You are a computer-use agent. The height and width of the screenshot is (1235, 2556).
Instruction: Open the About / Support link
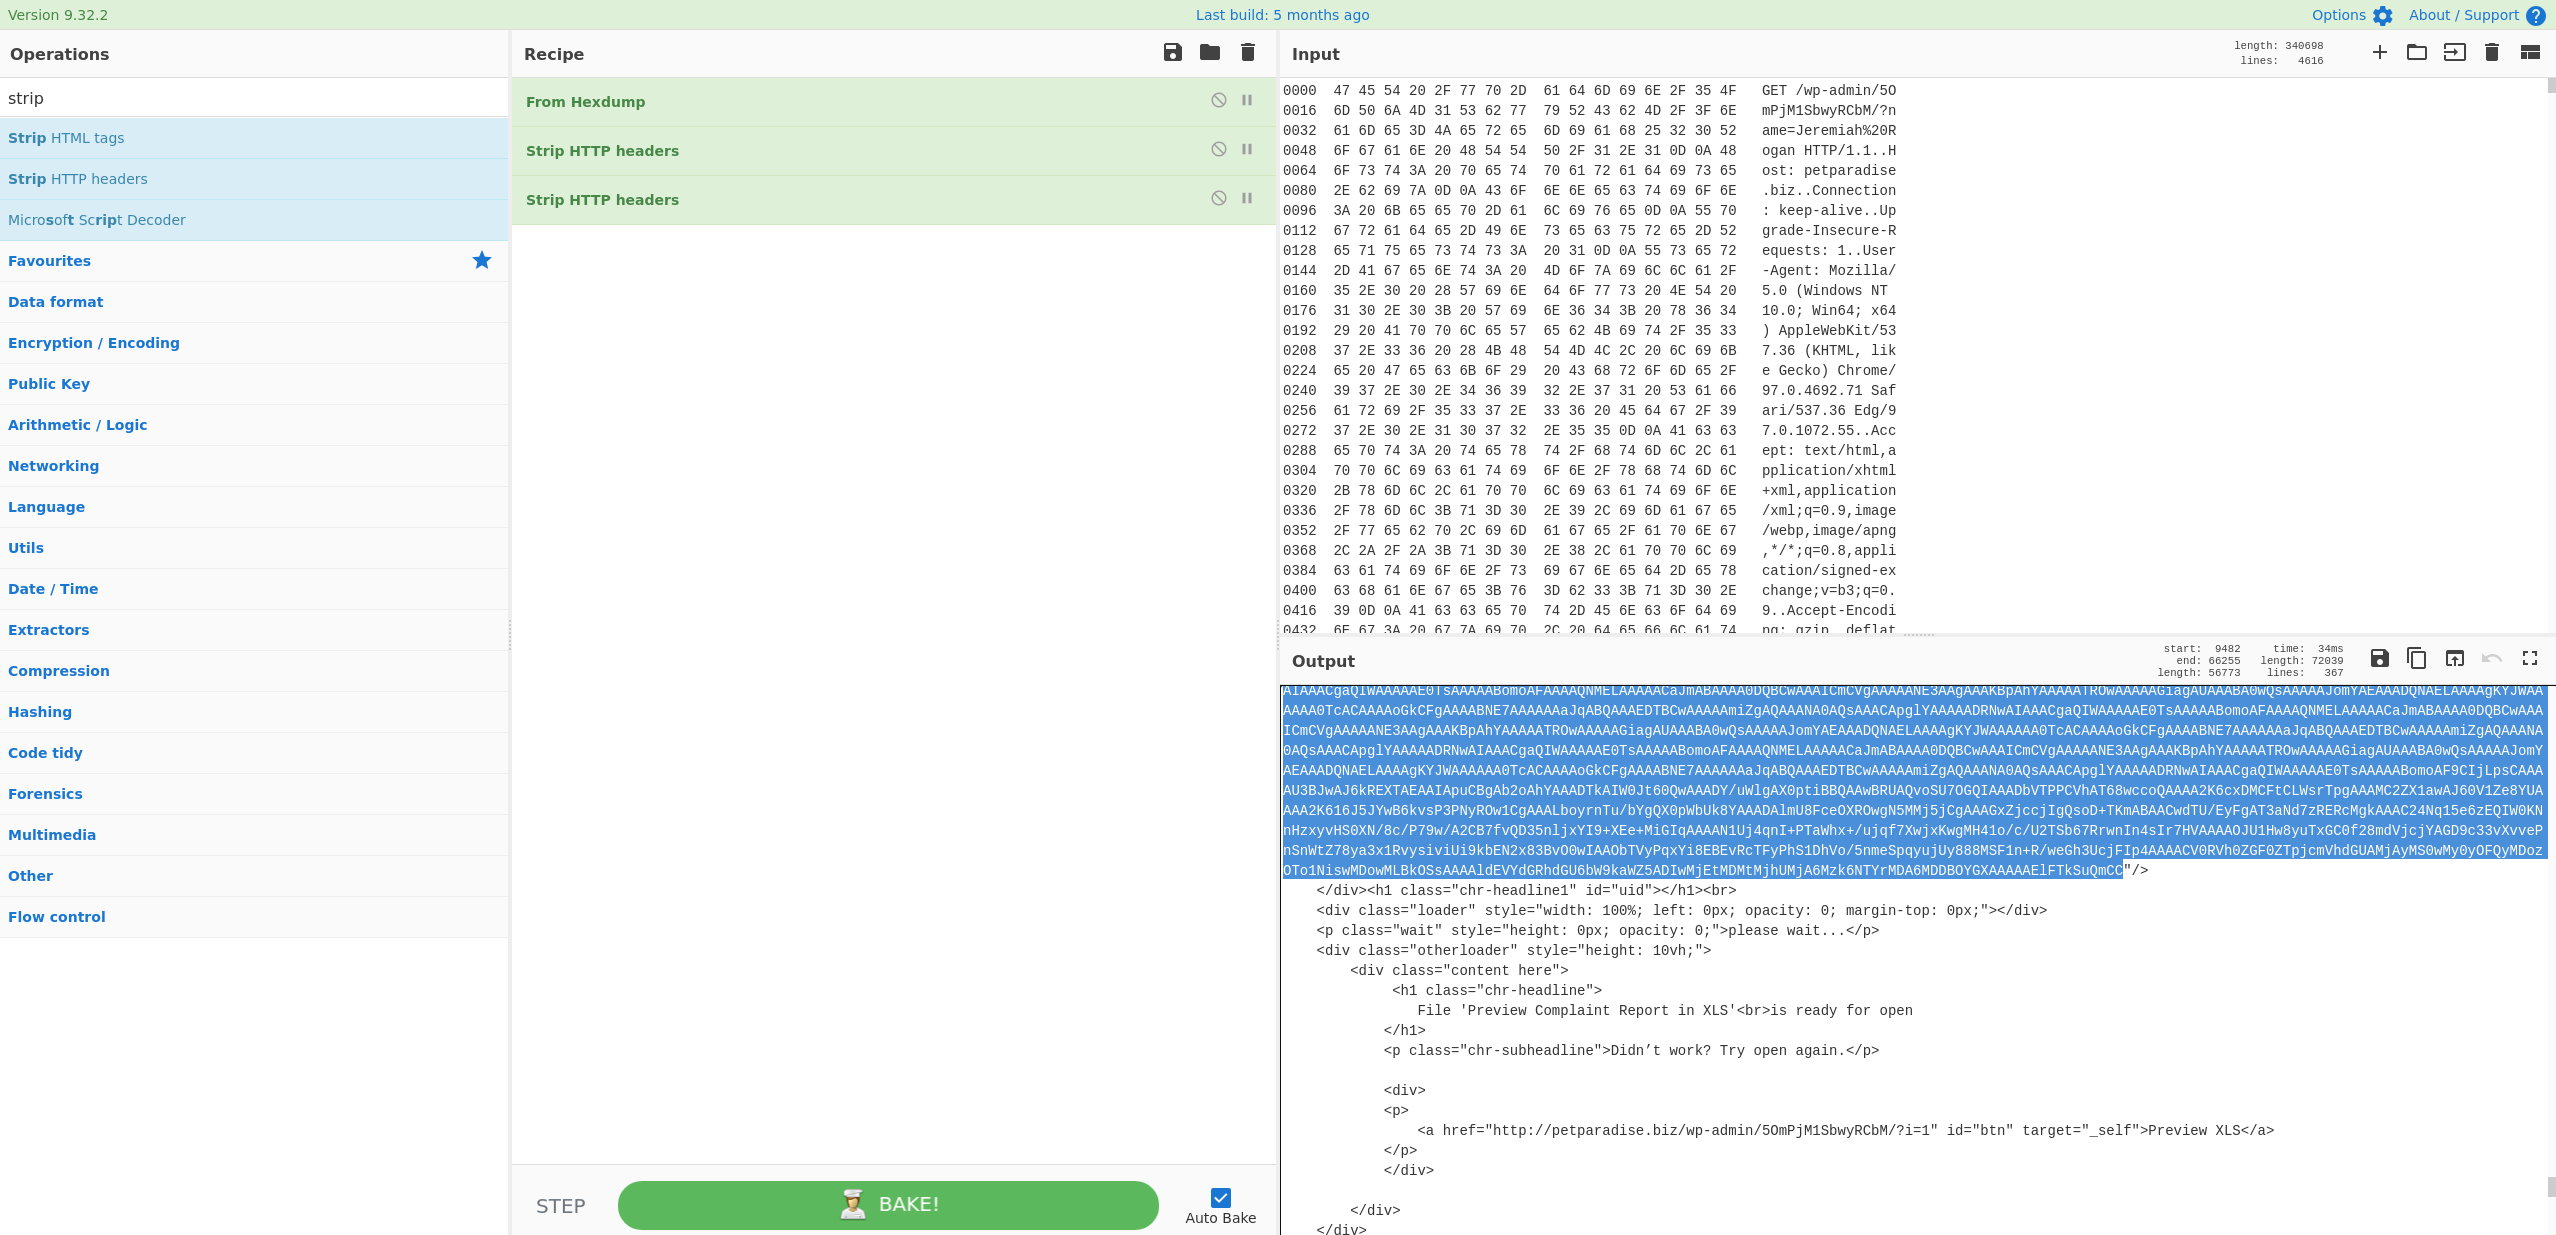[2463, 15]
